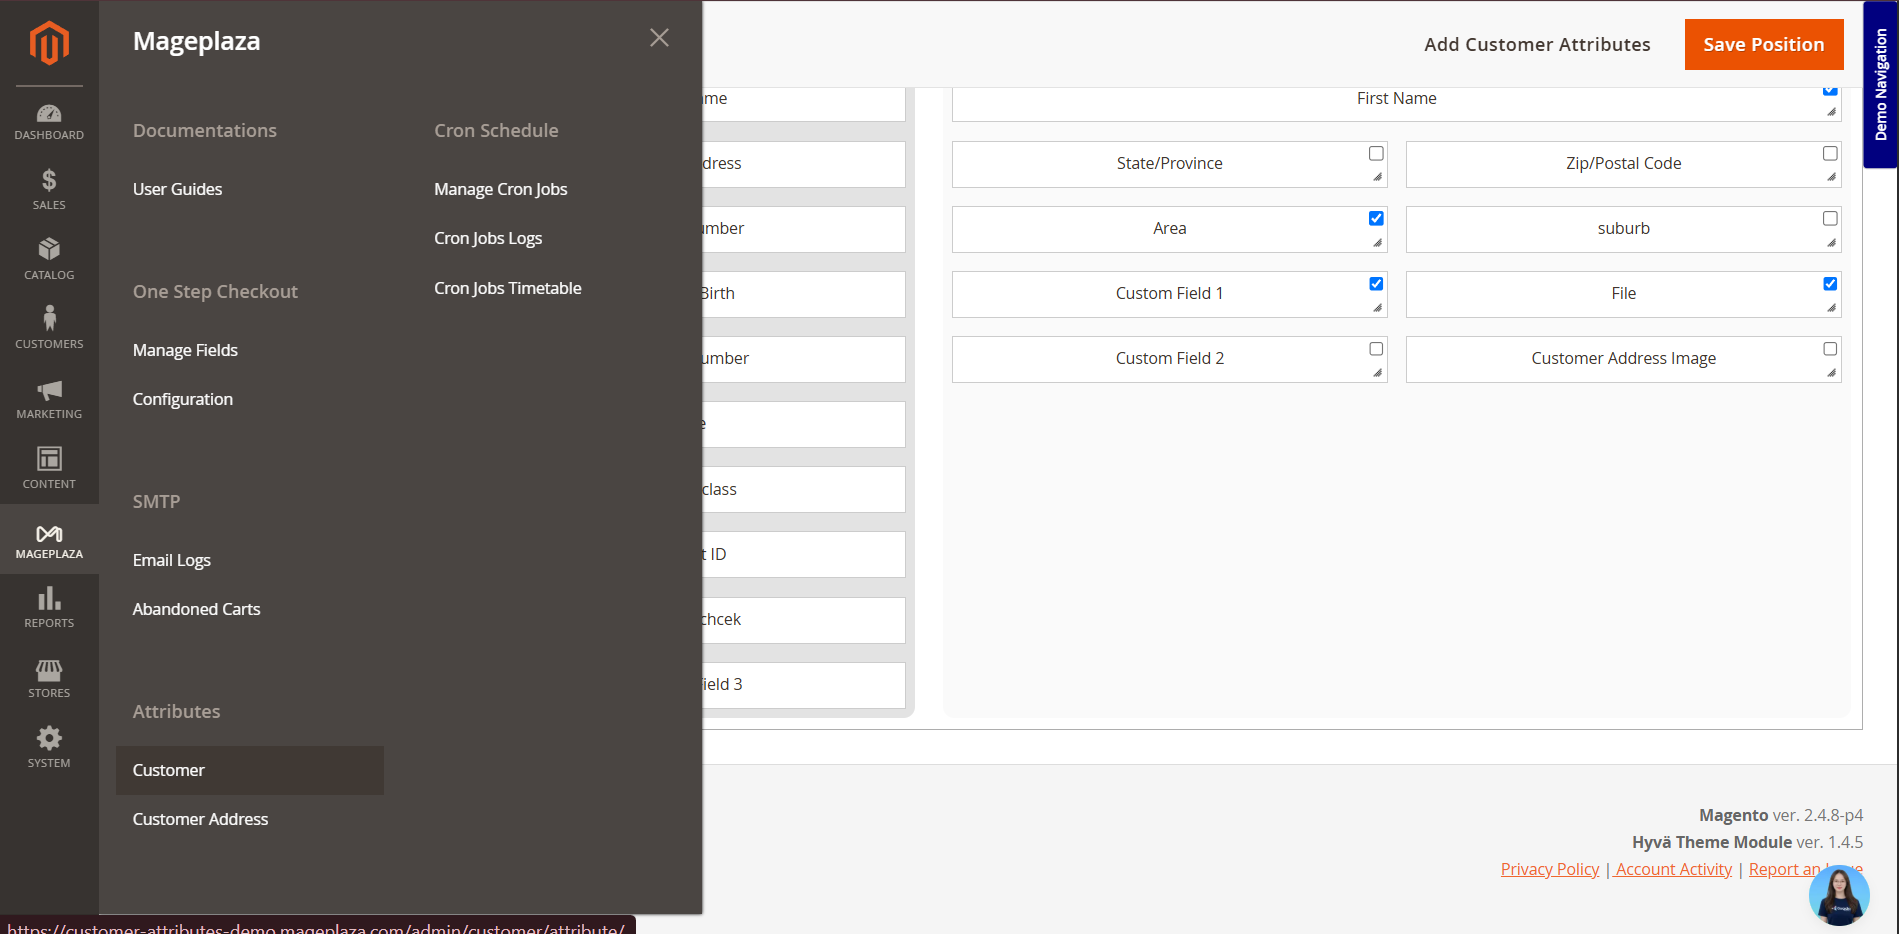This screenshot has width=1899, height=934.
Task: Click the Customer Address Image resize handle
Action: 1831,372
